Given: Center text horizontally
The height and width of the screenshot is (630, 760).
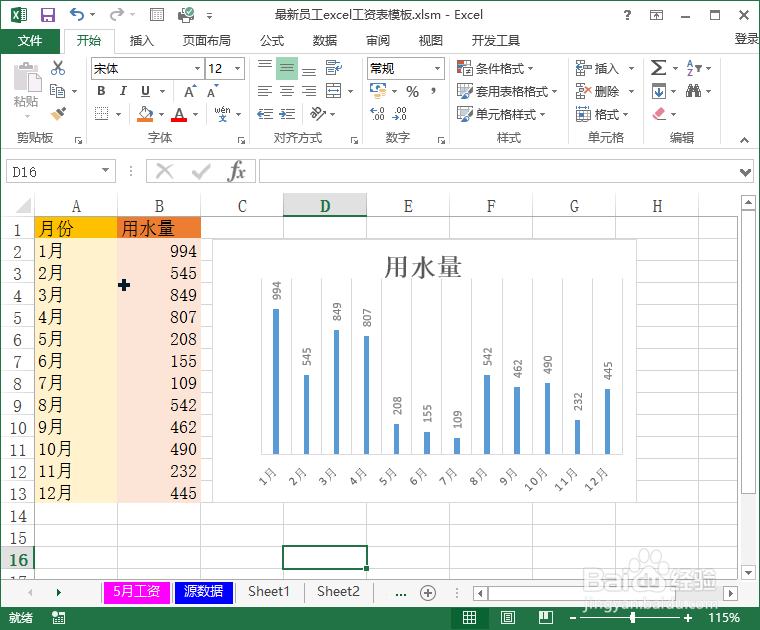Looking at the screenshot, I should (287, 91).
